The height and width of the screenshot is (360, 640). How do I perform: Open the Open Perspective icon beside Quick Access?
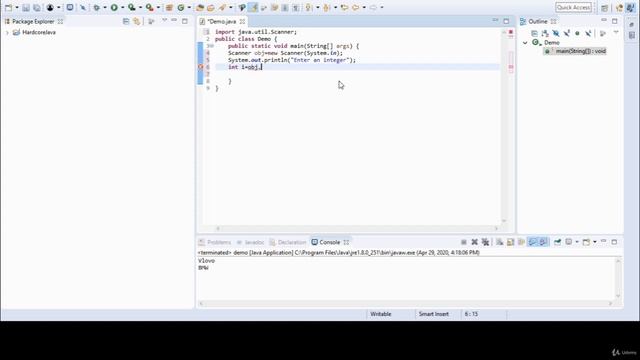(604, 8)
